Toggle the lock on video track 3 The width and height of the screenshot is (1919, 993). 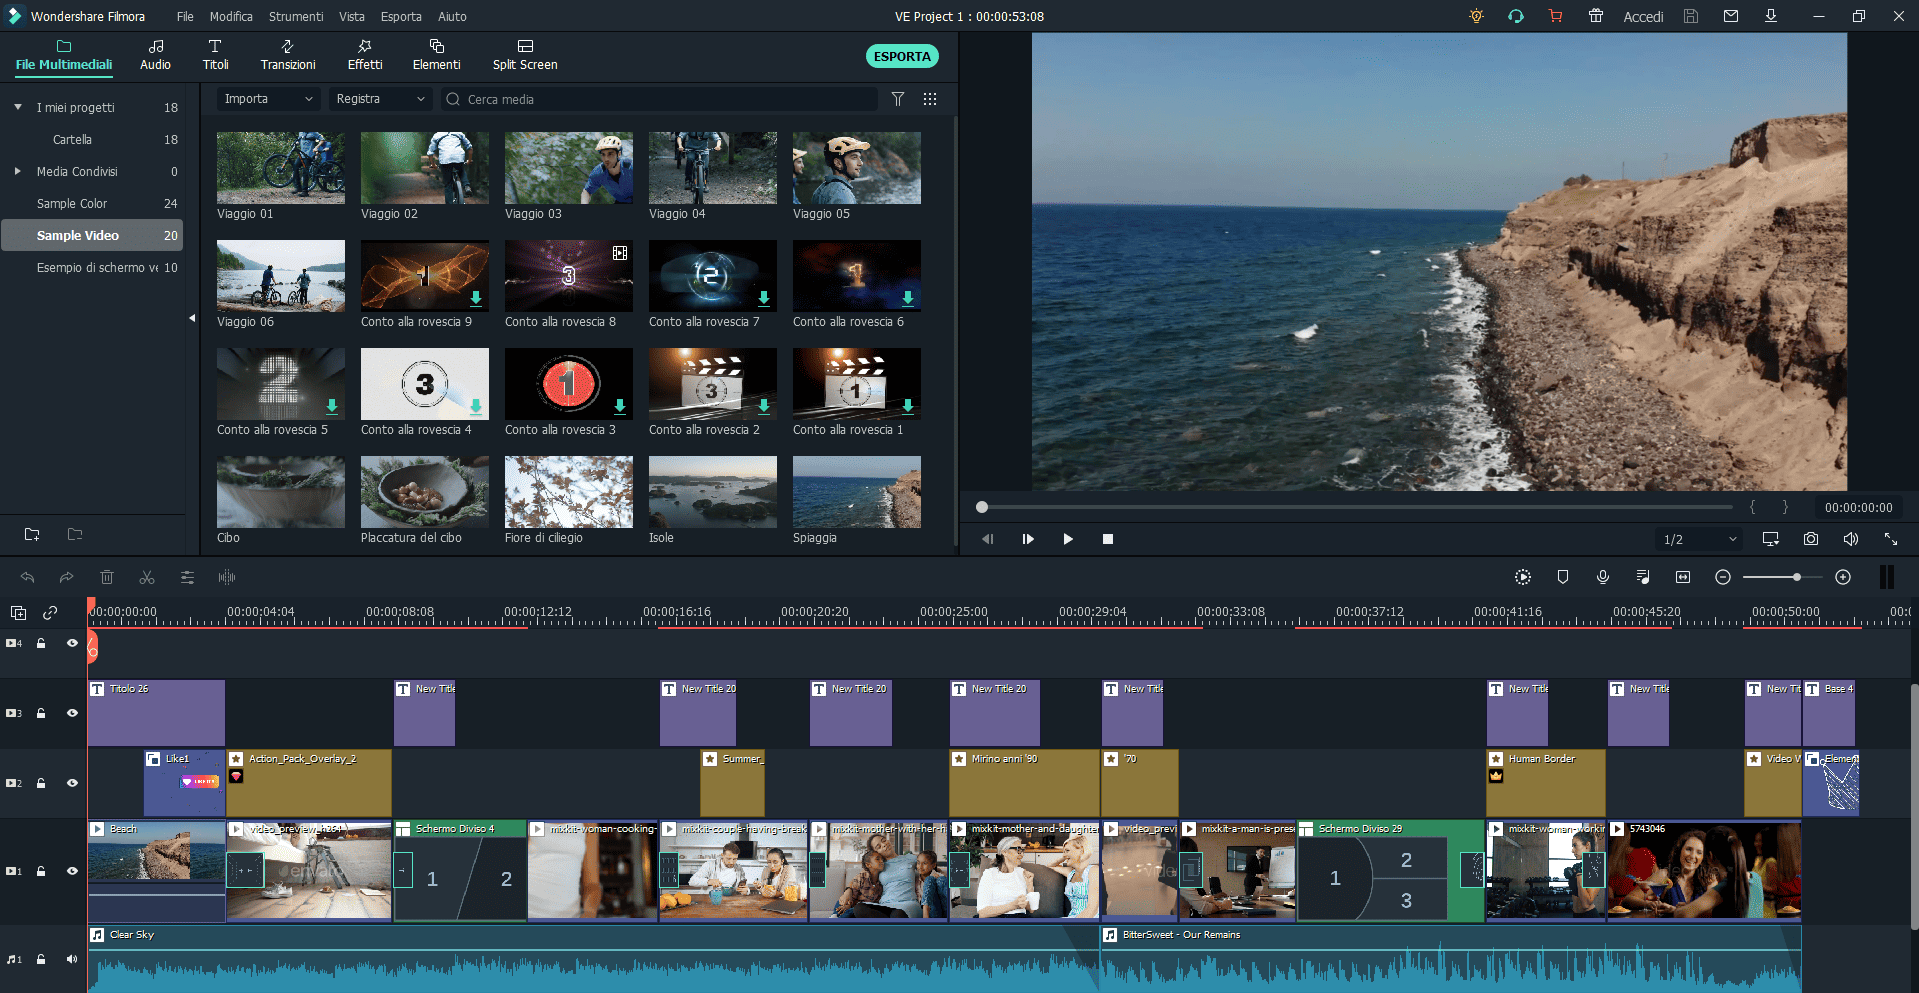(41, 713)
